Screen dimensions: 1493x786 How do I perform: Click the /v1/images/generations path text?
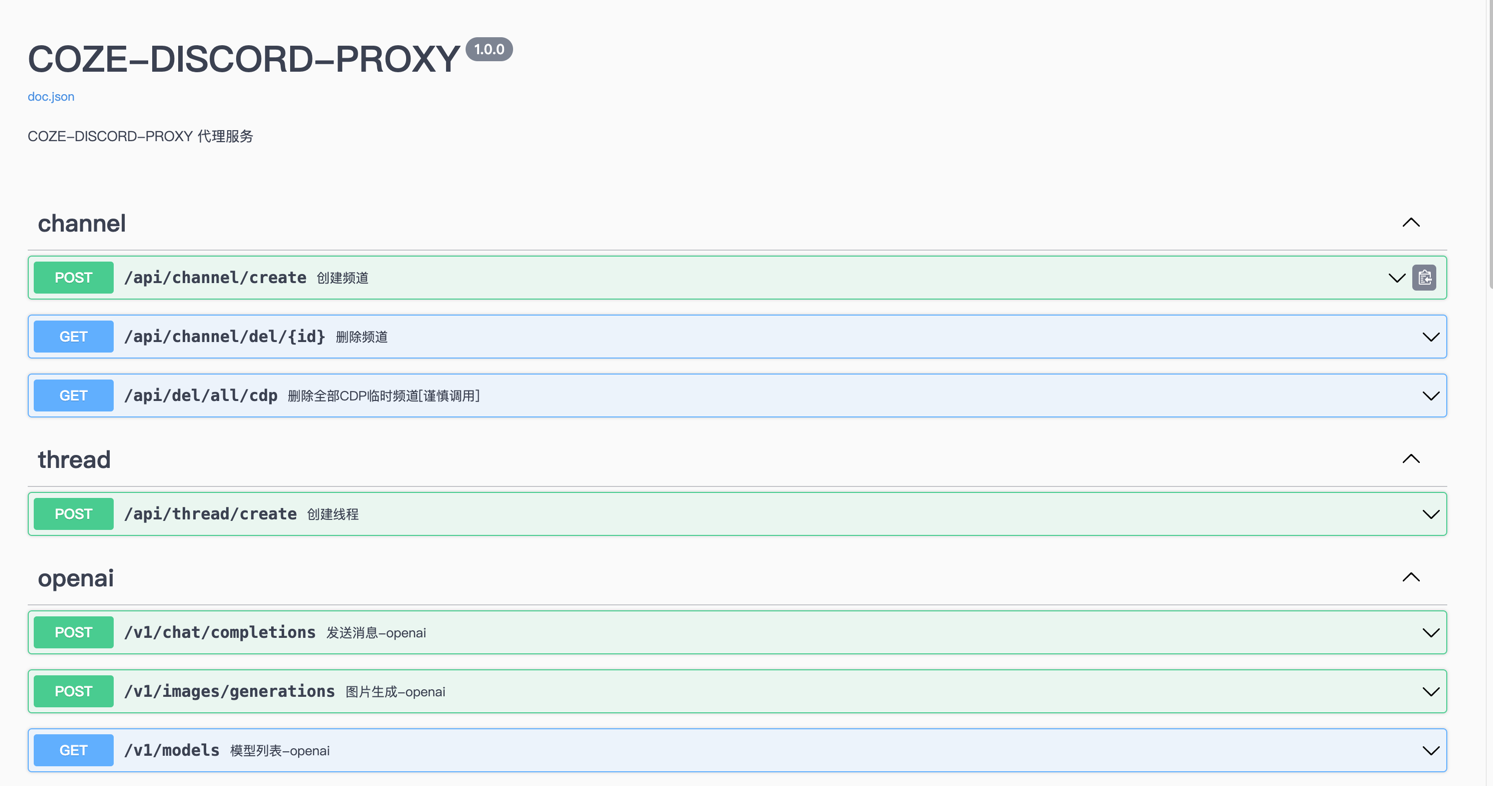click(229, 691)
